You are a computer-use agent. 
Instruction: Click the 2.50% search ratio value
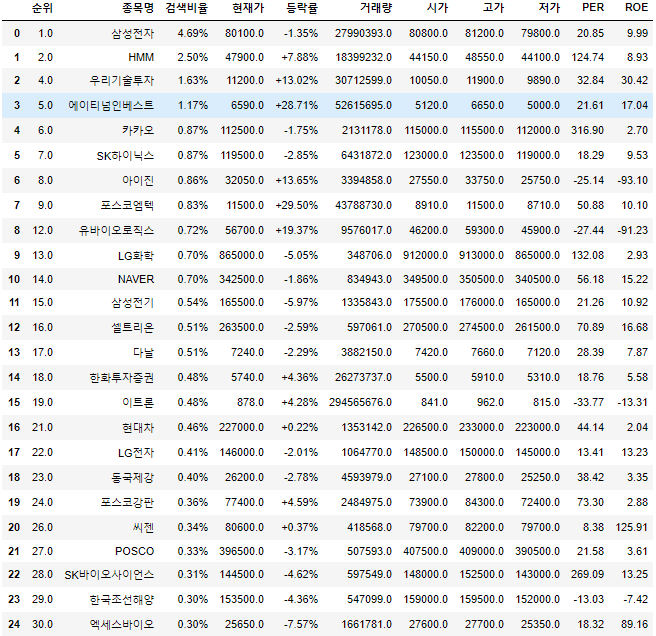point(193,57)
